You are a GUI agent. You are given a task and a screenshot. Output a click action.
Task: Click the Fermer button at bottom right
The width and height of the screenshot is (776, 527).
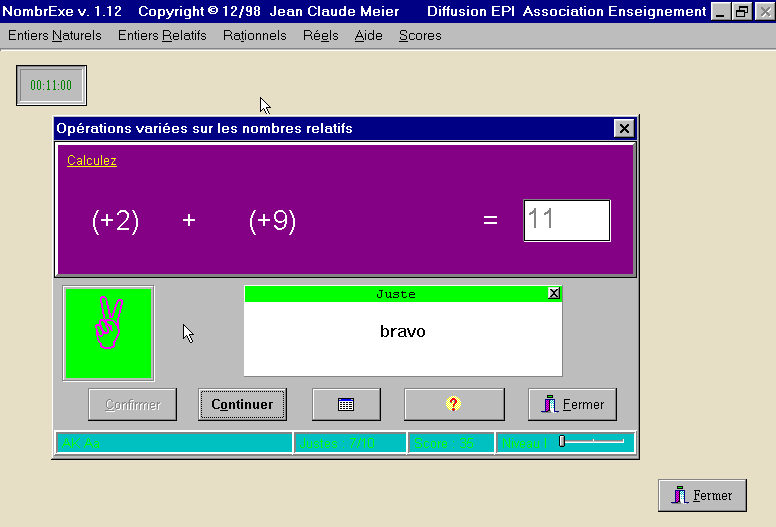point(702,495)
